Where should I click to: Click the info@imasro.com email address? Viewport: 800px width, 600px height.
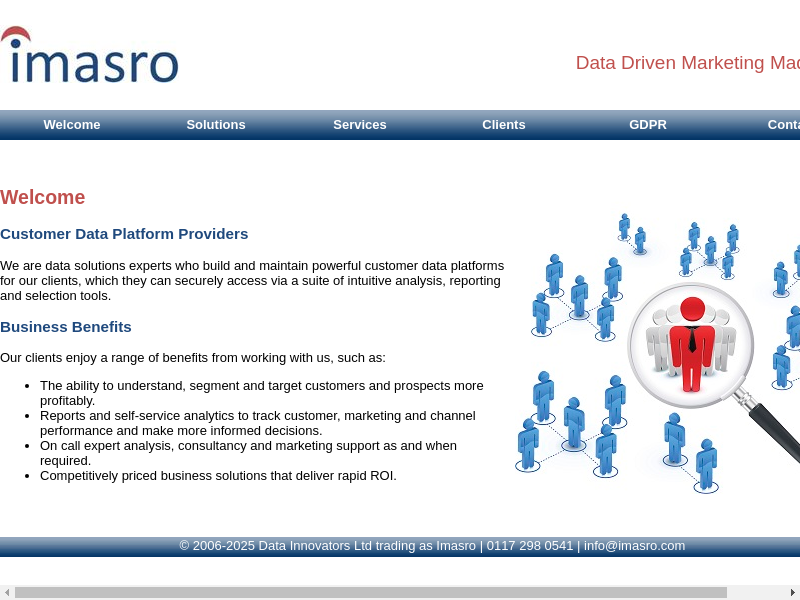(x=634, y=546)
